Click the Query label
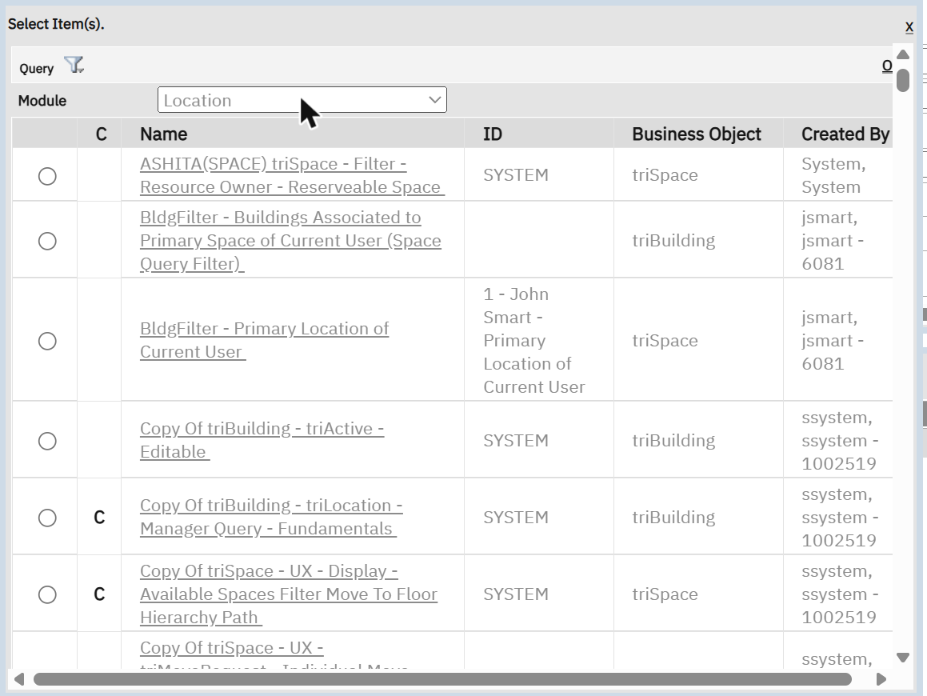The image size is (927, 696). [x=37, y=69]
